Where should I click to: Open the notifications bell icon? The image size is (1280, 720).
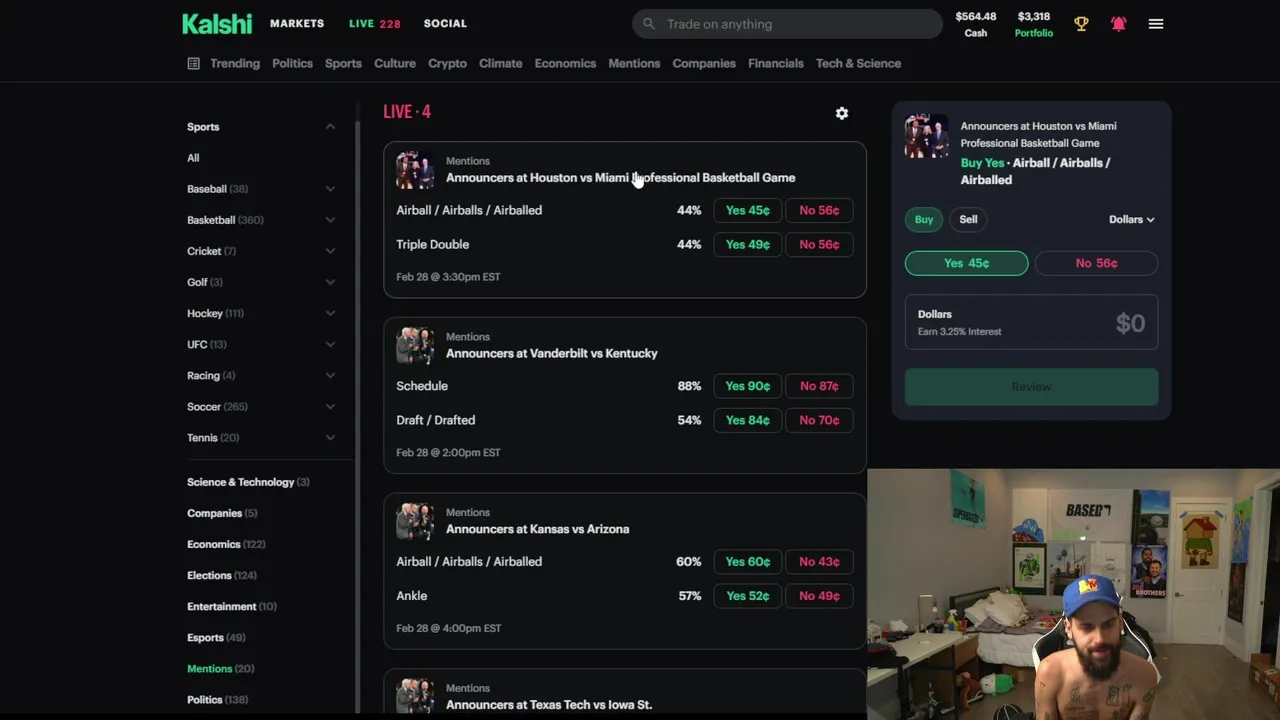click(x=1118, y=24)
